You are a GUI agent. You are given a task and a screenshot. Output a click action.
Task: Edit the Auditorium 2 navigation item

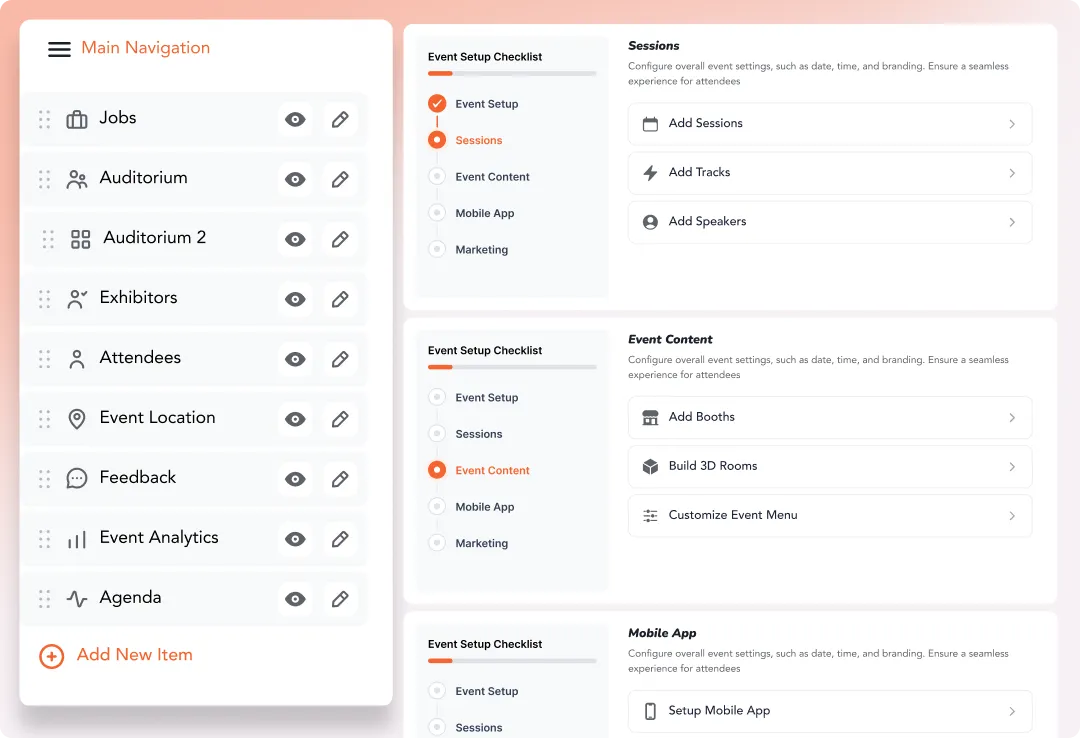[340, 240]
